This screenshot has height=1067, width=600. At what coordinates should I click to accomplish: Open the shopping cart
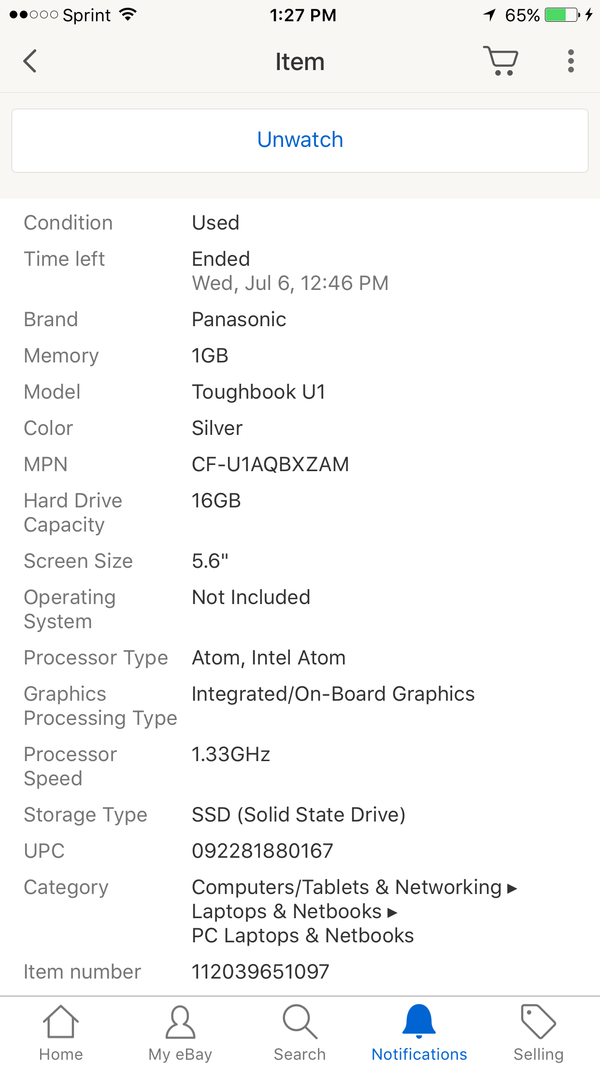pyautogui.click(x=501, y=61)
